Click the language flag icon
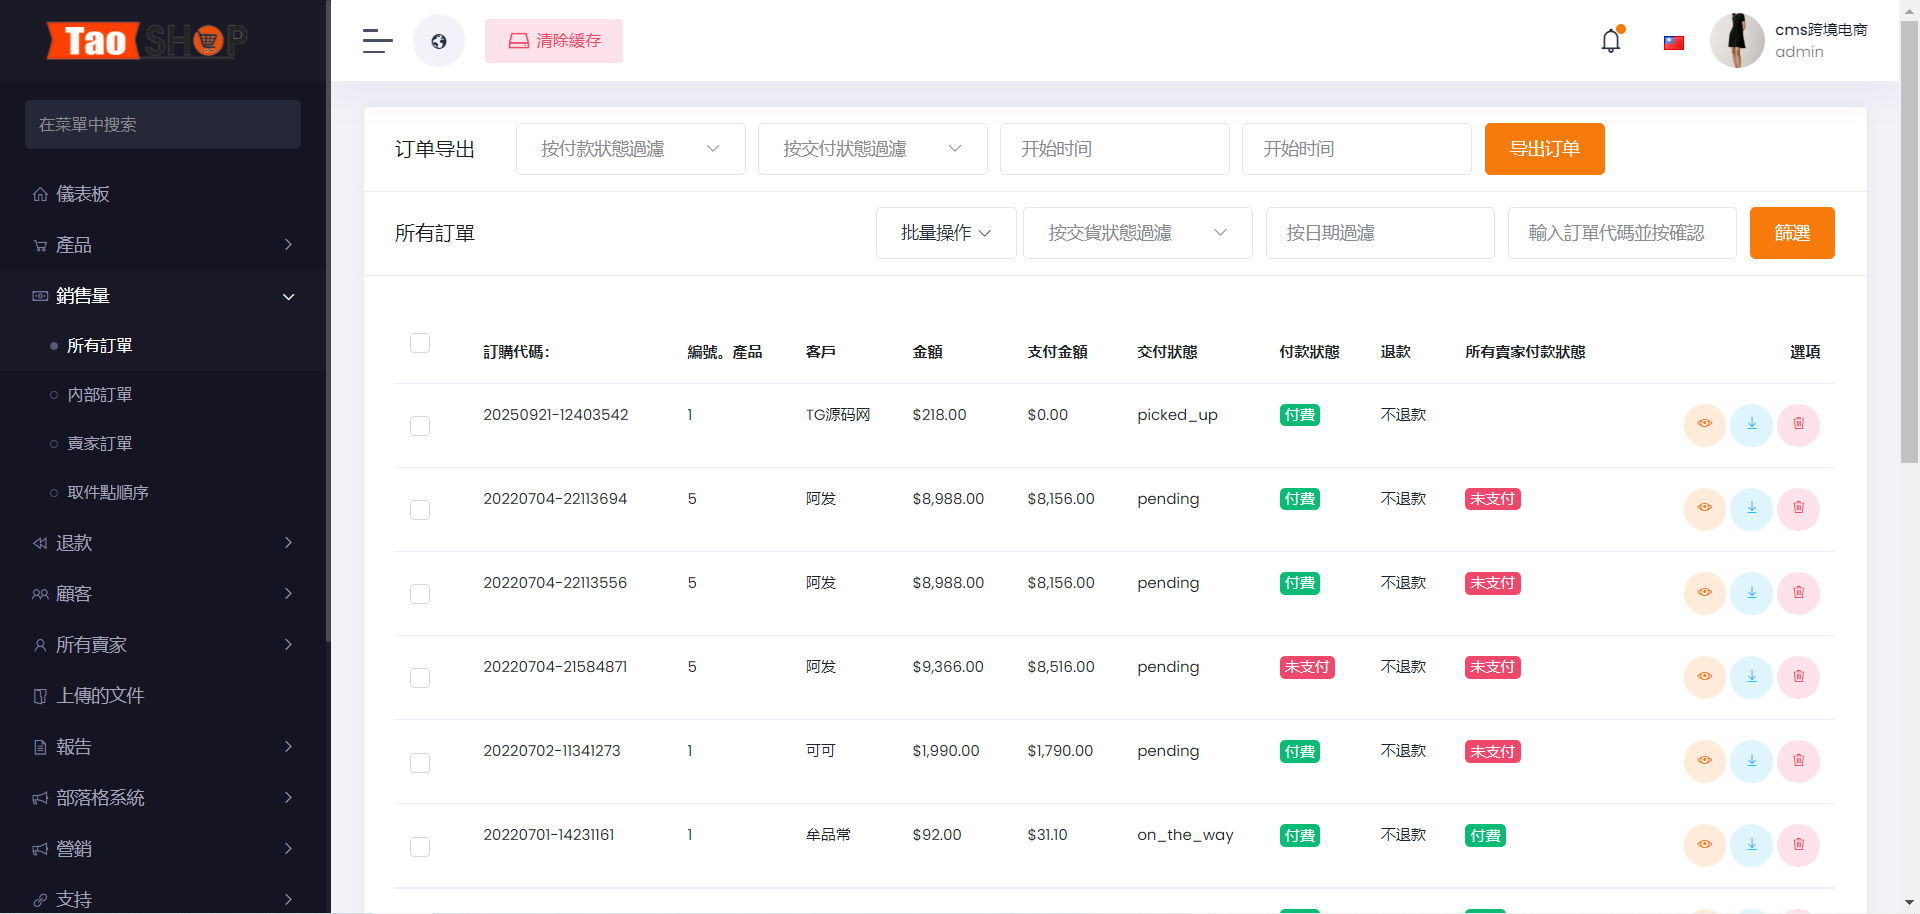 [x=1673, y=43]
